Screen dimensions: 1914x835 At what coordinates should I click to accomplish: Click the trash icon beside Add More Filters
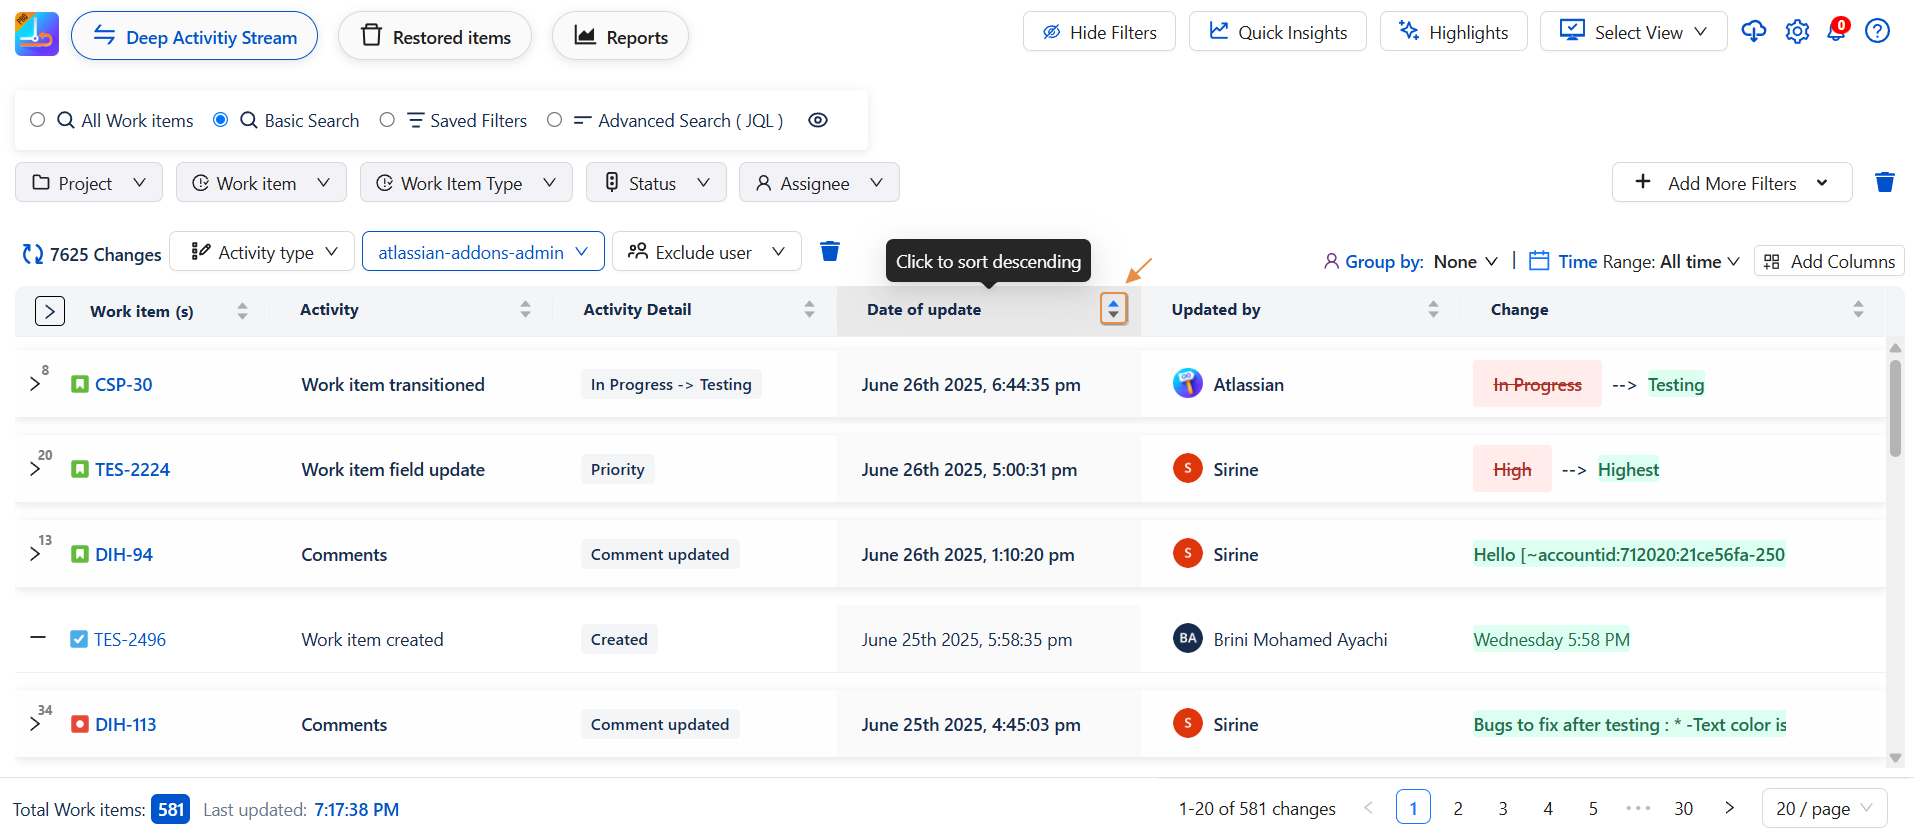pyautogui.click(x=1884, y=182)
